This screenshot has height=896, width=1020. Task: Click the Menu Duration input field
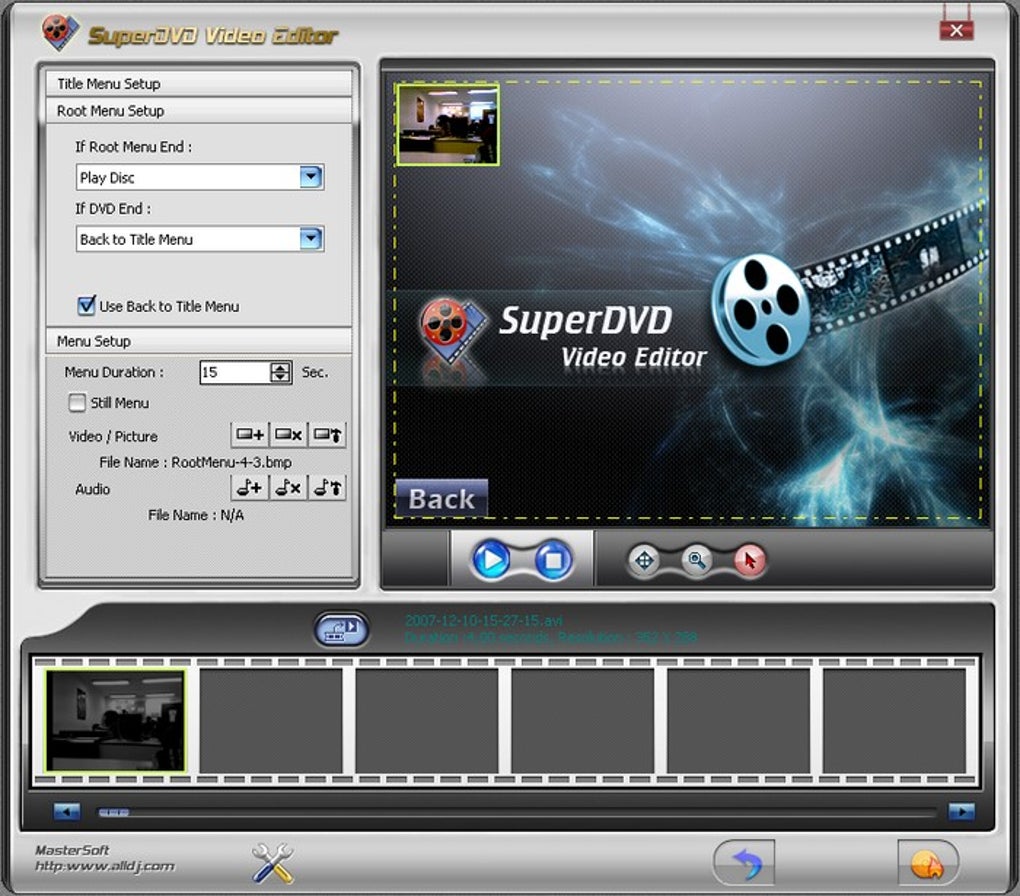[x=235, y=372]
